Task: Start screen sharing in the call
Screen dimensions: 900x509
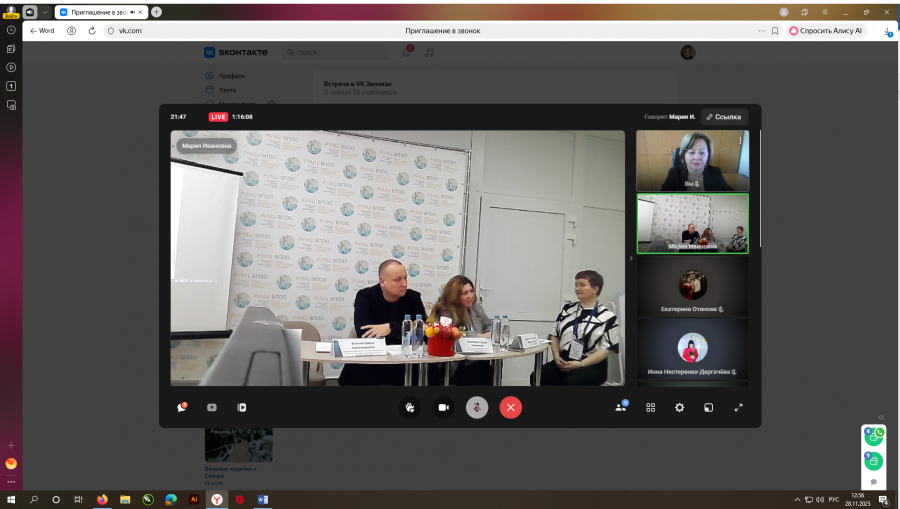Action: coord(241,407)
